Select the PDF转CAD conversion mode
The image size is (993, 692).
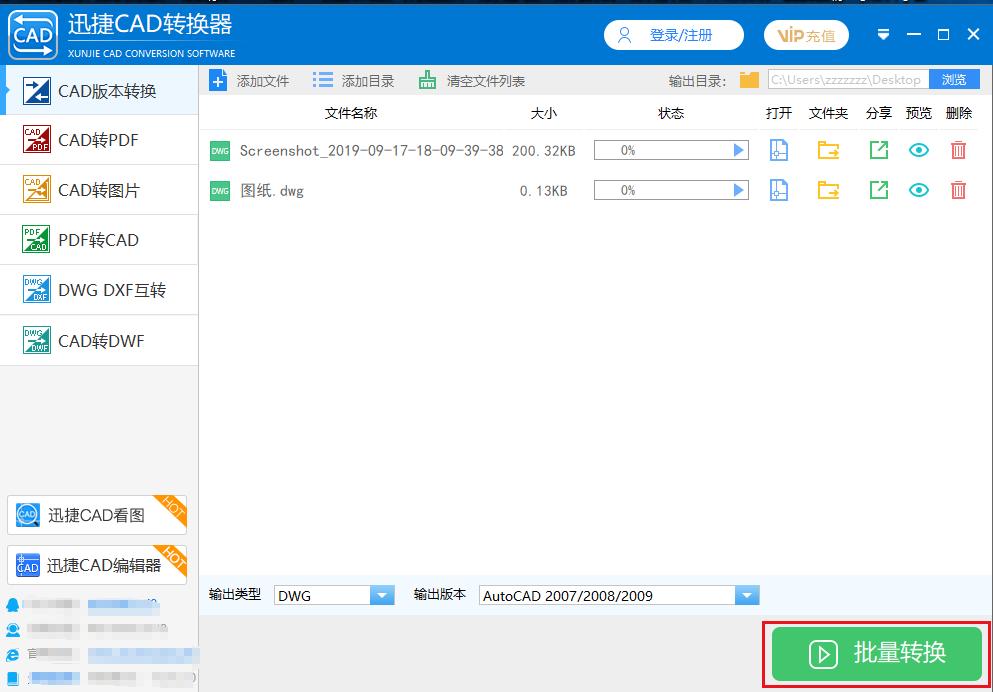pos(99,240)
